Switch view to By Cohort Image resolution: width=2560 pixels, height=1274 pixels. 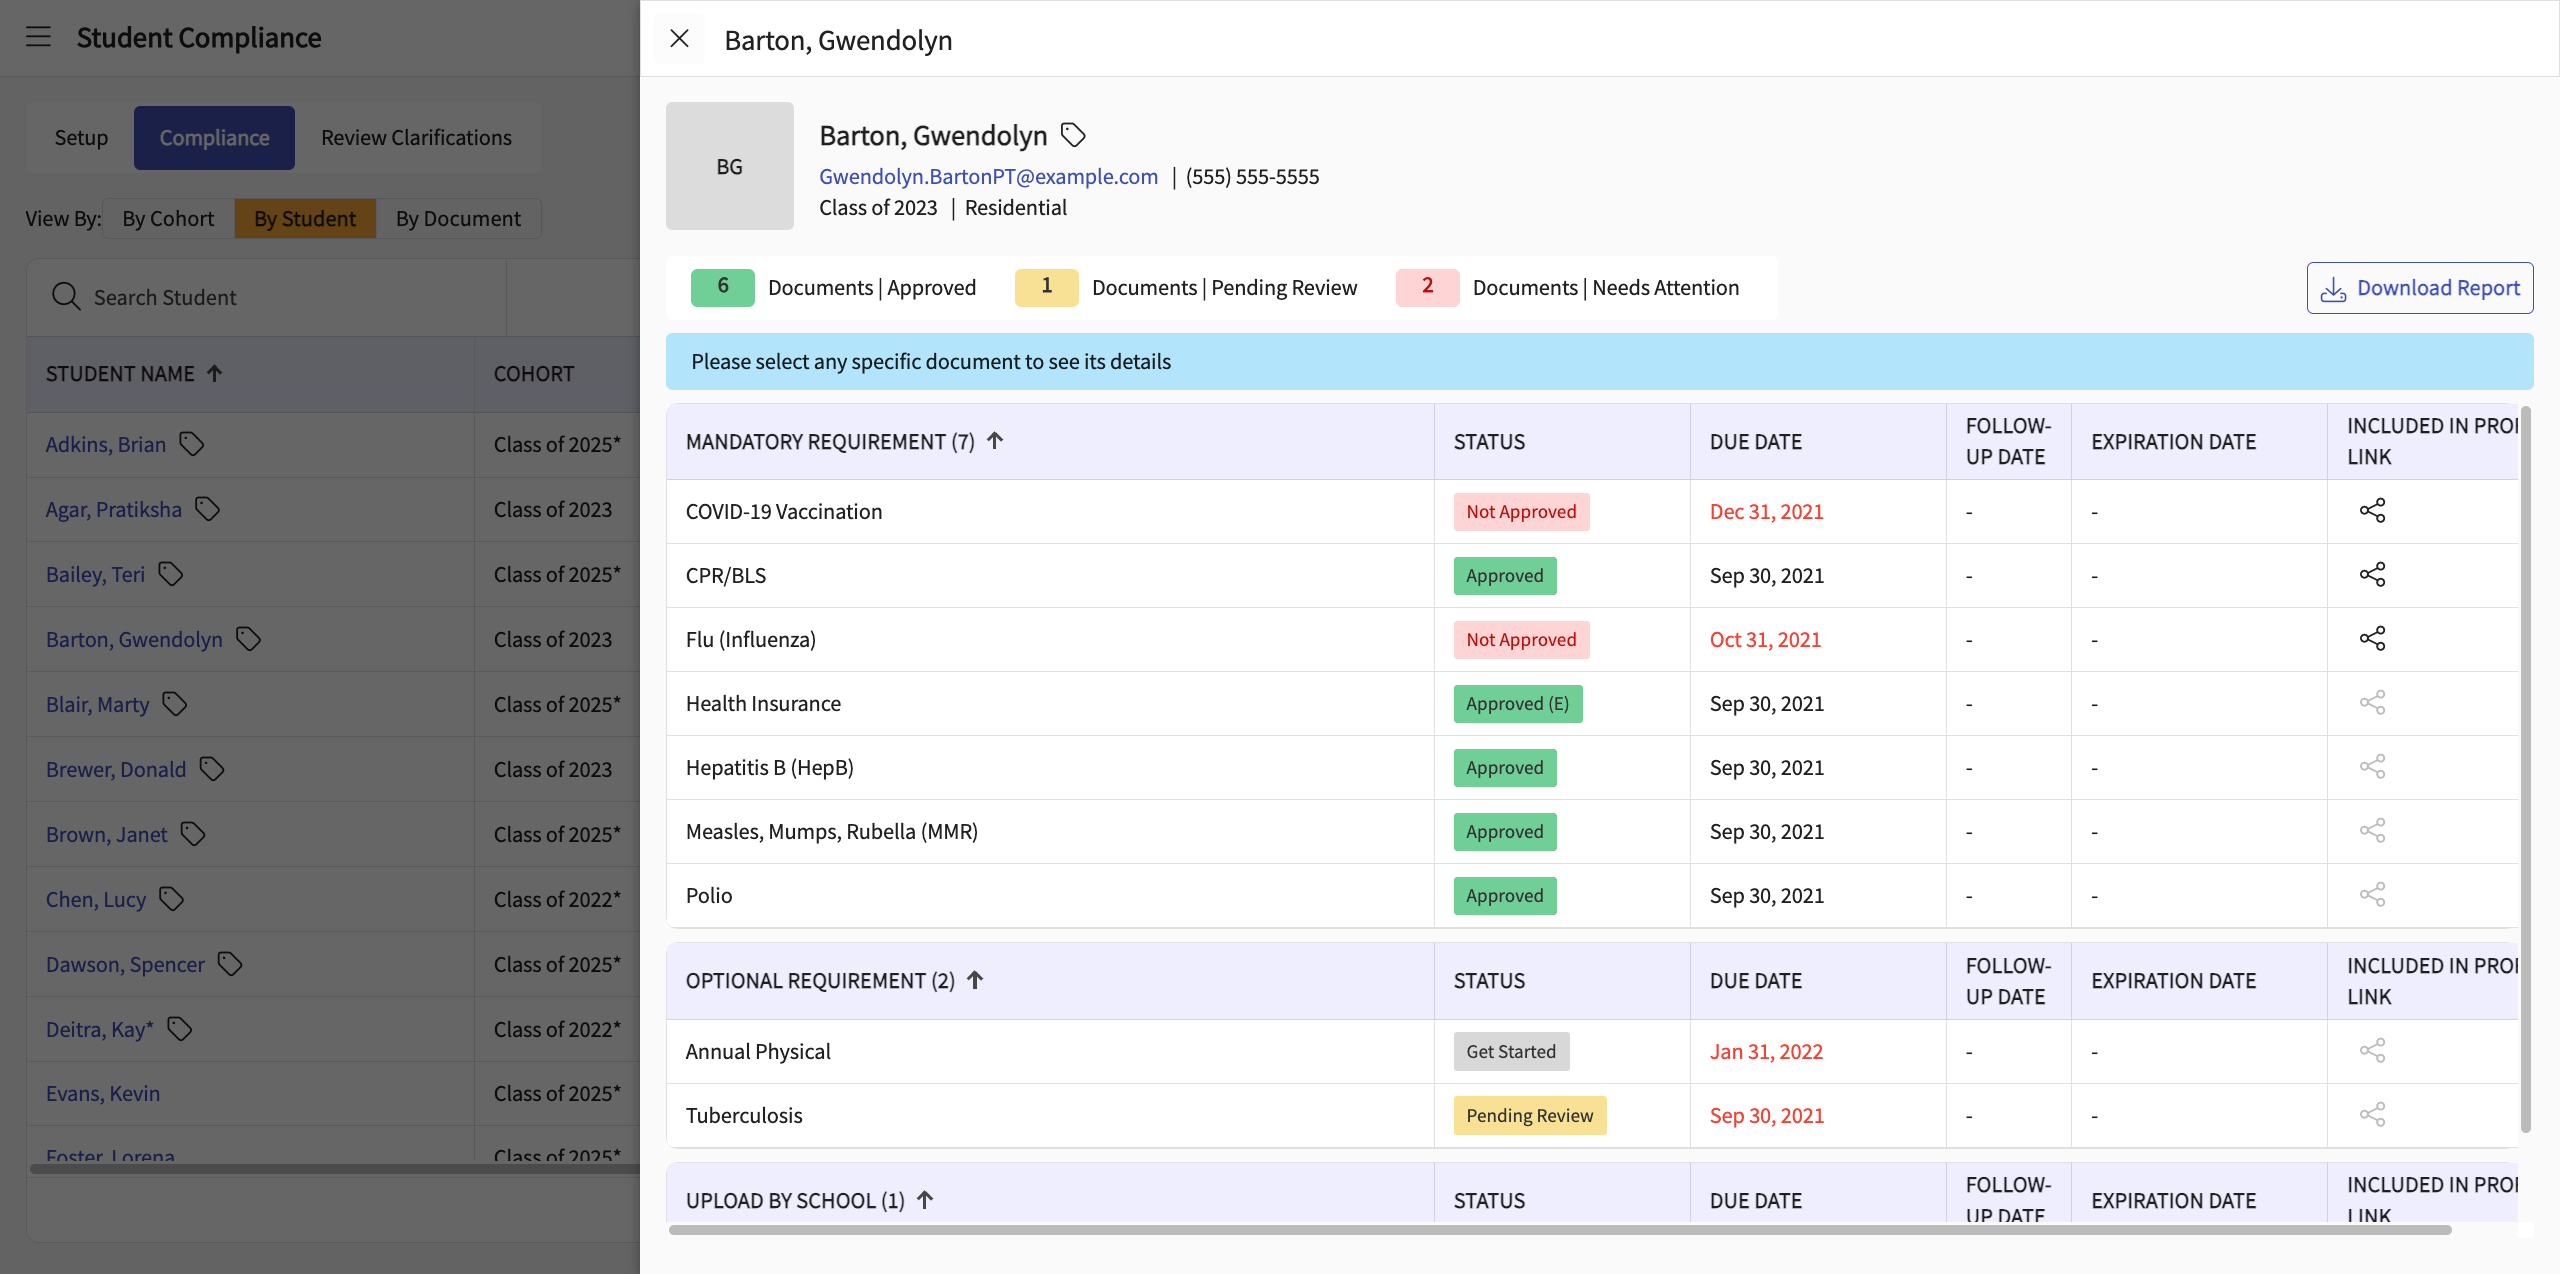[x=168, y=218]
